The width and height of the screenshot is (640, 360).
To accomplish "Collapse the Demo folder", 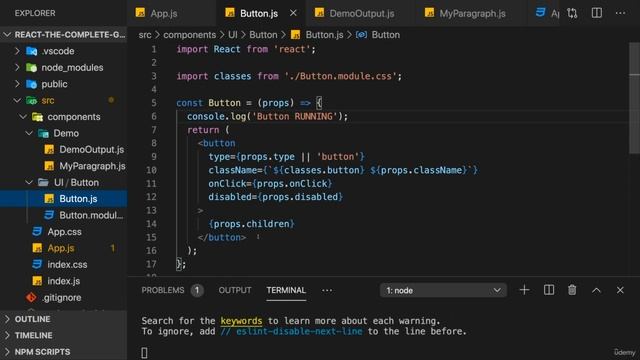I will point(29,133).
